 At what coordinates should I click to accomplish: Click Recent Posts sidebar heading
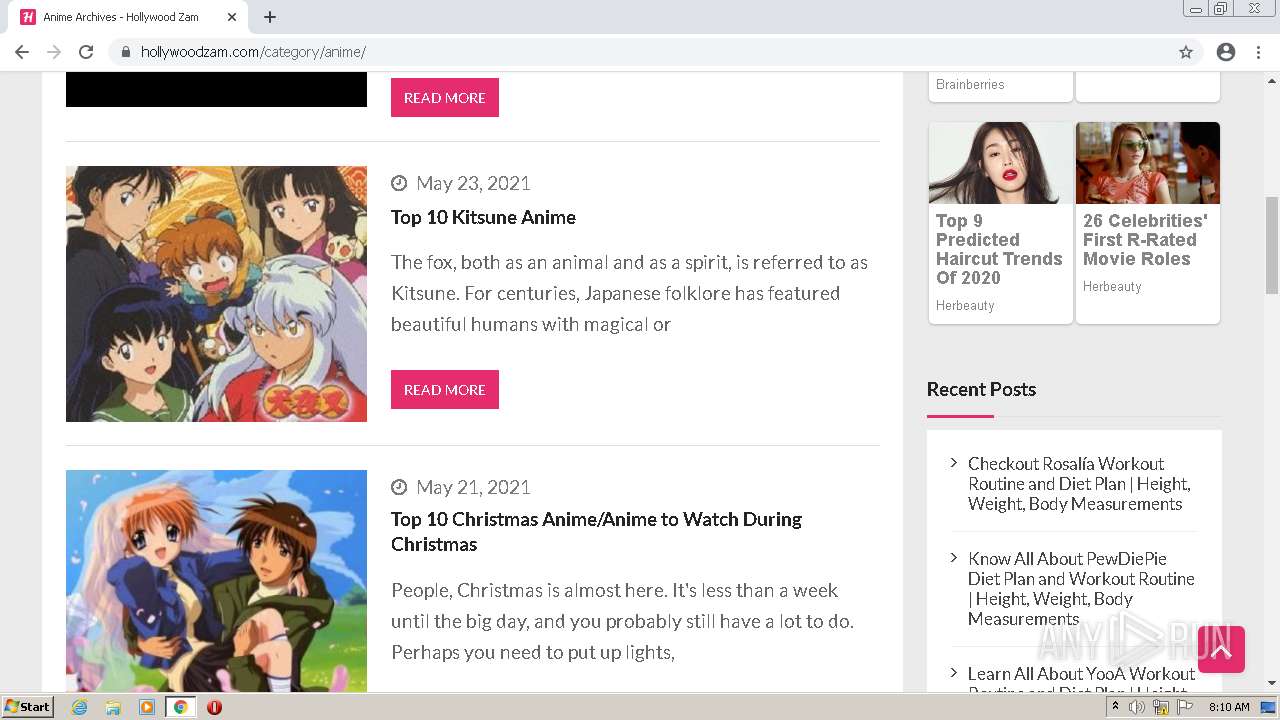tap(981, 389)
